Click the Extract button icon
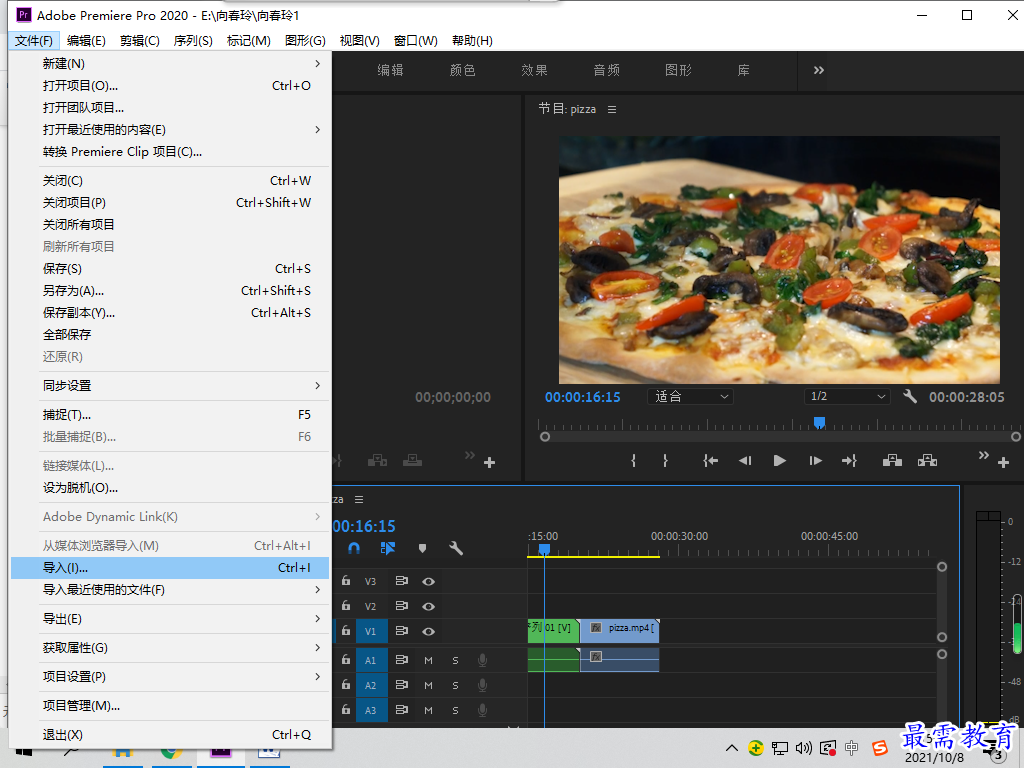This screenshot has width=1024, height=768. point(927,461)
